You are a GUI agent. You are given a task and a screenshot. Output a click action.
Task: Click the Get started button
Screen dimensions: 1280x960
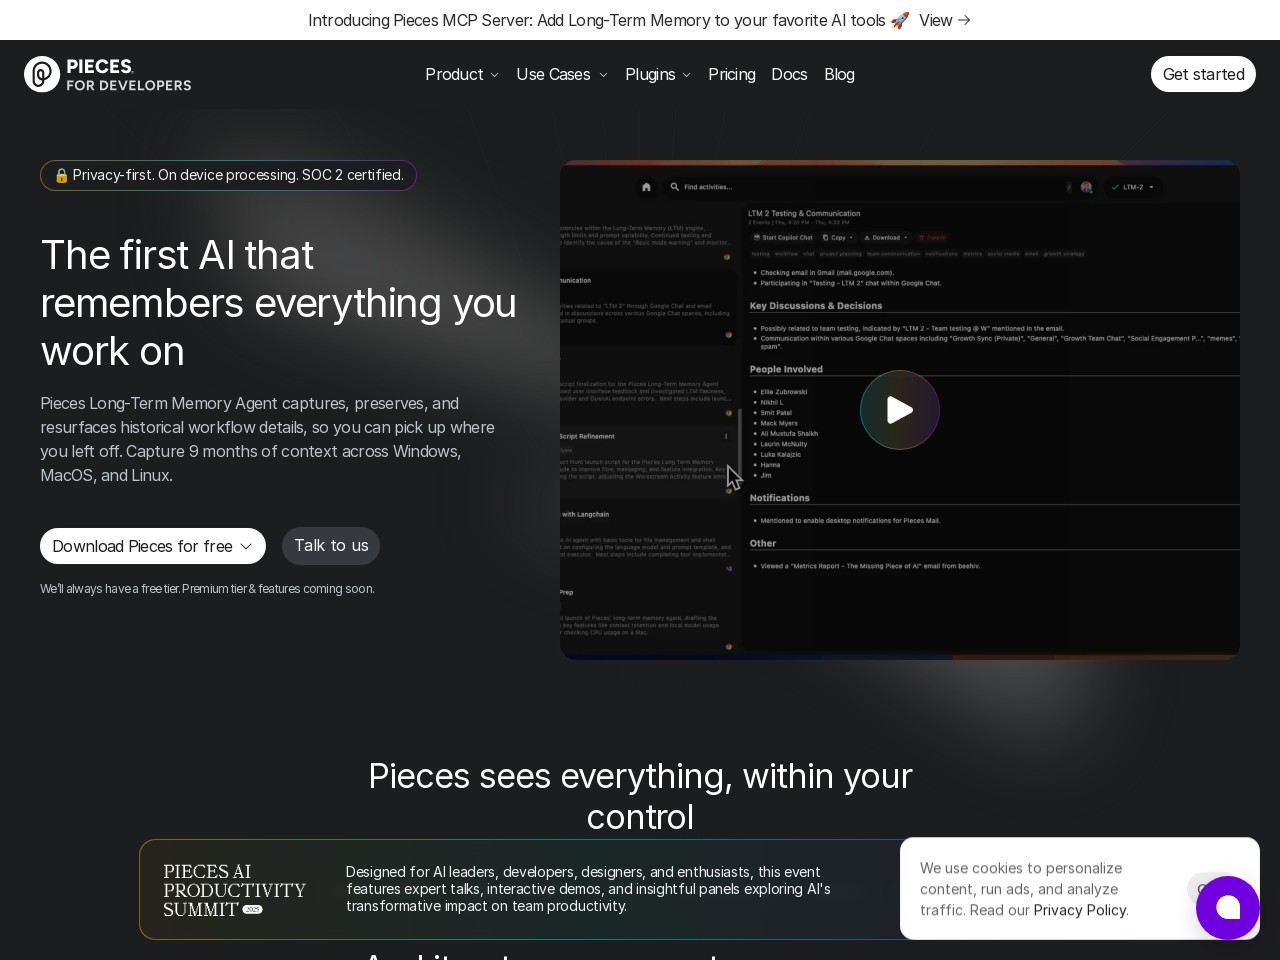click(x=1203, y=74)
